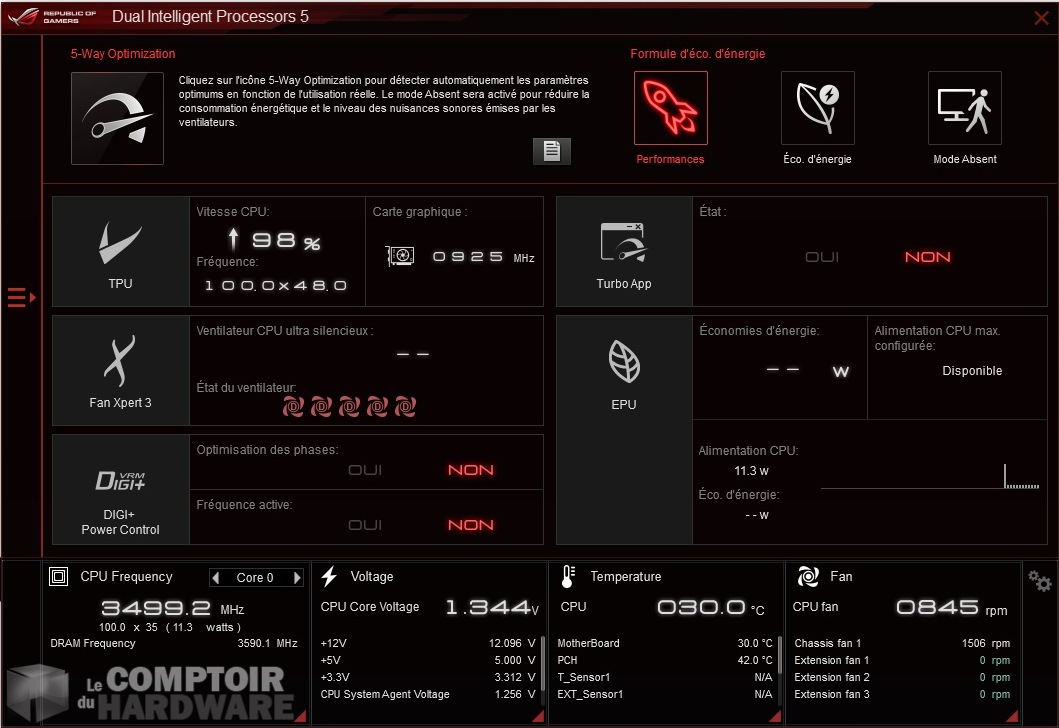Click the CPU Frequency chip icon
This screenshot has height=728, width=1059.
(x=59, y=577)
